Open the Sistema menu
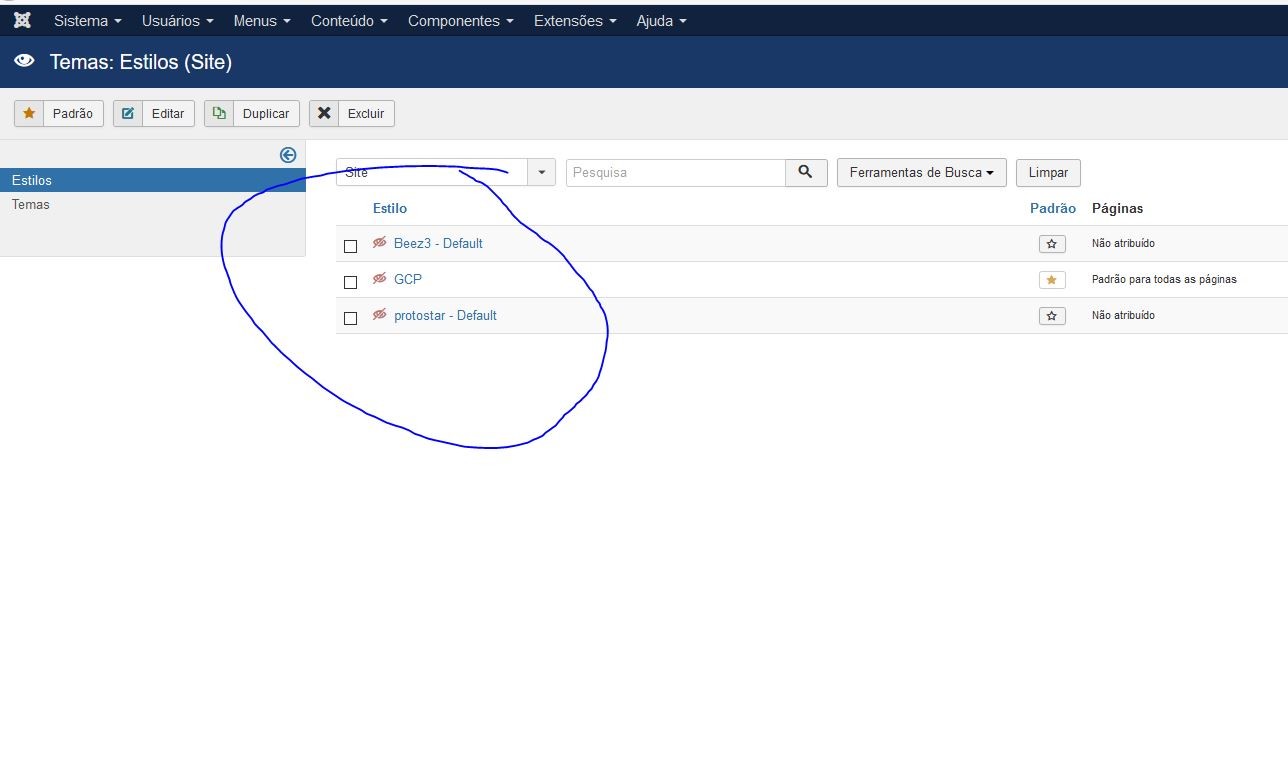 88,21
